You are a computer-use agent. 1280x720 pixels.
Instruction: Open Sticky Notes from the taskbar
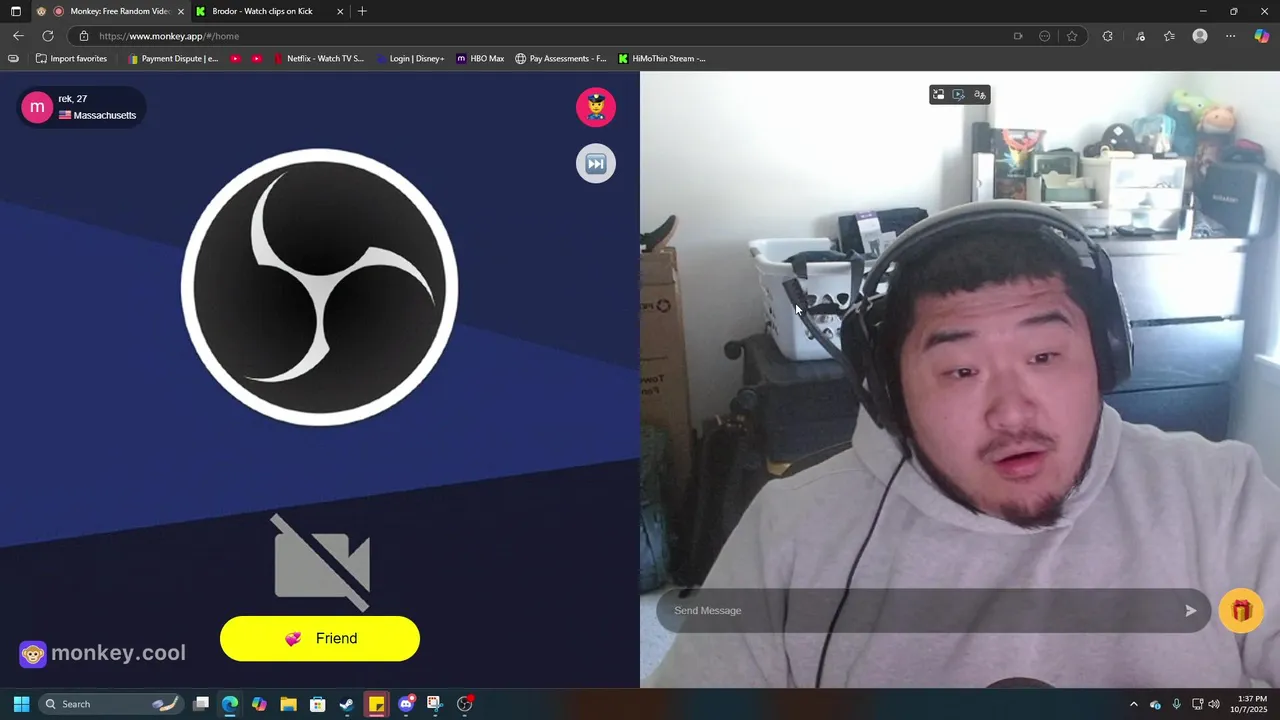pyautogui.click(x=376, y=704)
